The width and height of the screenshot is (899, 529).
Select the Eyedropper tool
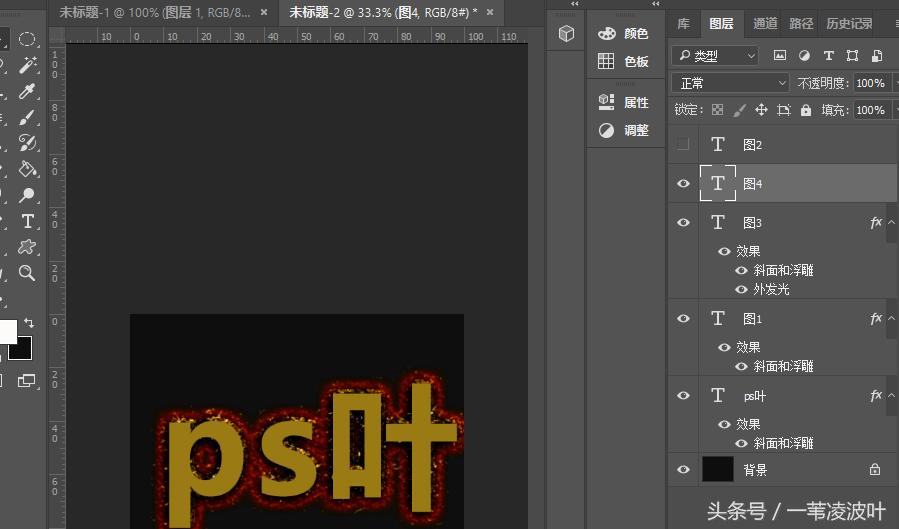27,91
